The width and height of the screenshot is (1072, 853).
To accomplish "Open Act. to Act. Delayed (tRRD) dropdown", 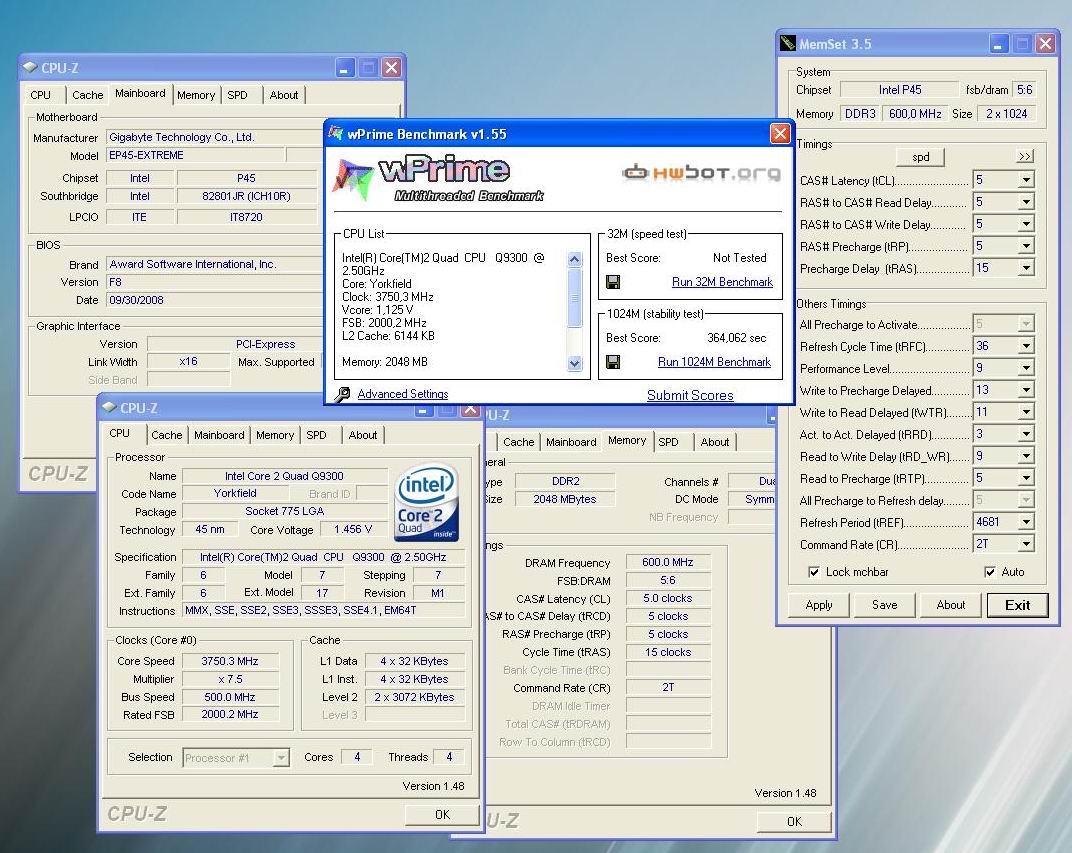I will pyautogui.click(x=1026, y=434).
